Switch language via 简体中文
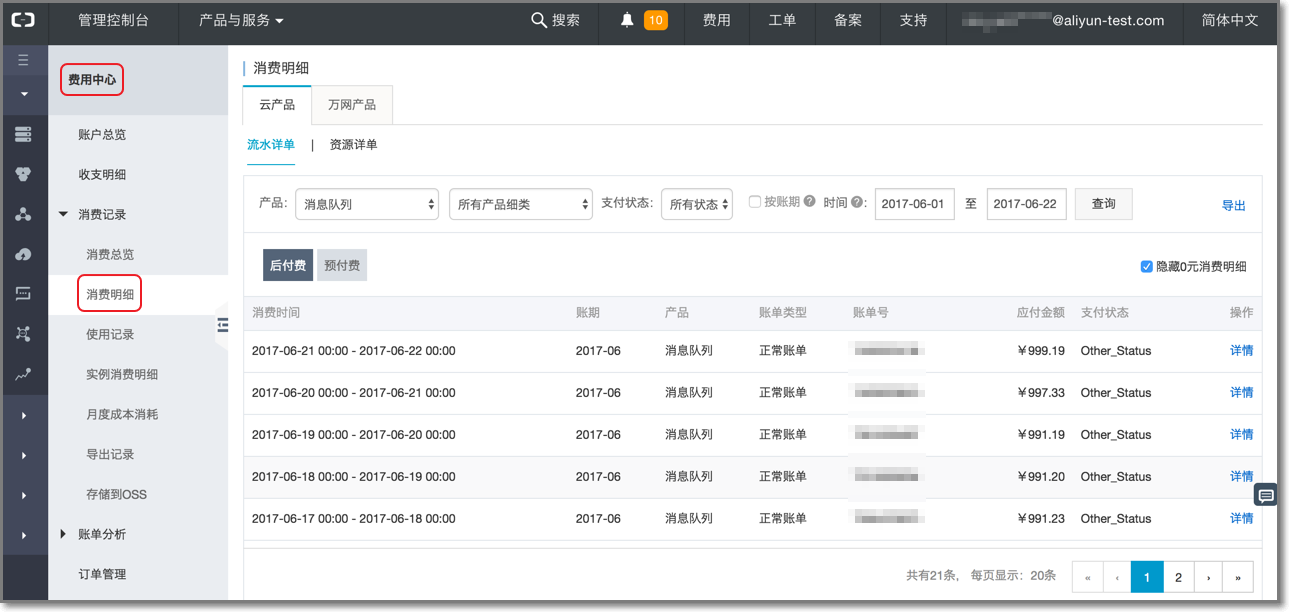 (x=1229, y=20)
